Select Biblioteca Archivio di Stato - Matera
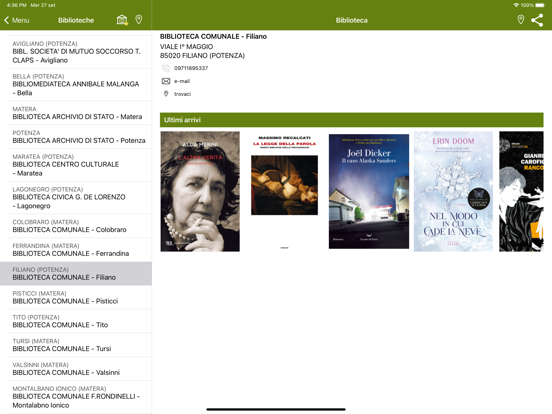552x414 pixels. click(76, 113)
